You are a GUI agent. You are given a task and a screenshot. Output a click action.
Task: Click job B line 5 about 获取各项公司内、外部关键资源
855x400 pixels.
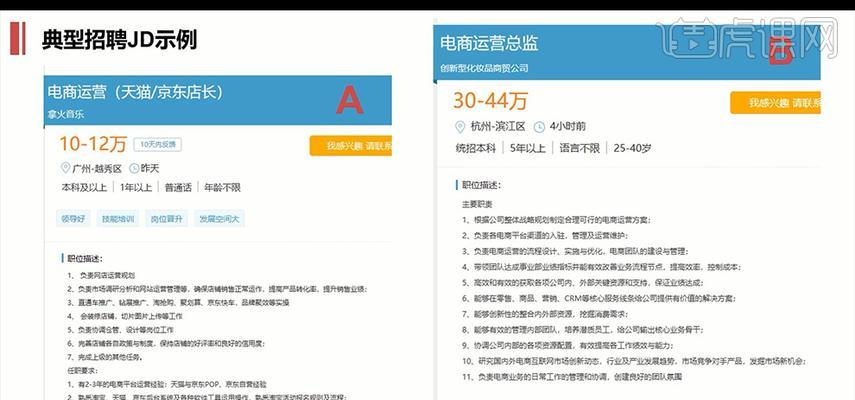(x=582, y=283)
